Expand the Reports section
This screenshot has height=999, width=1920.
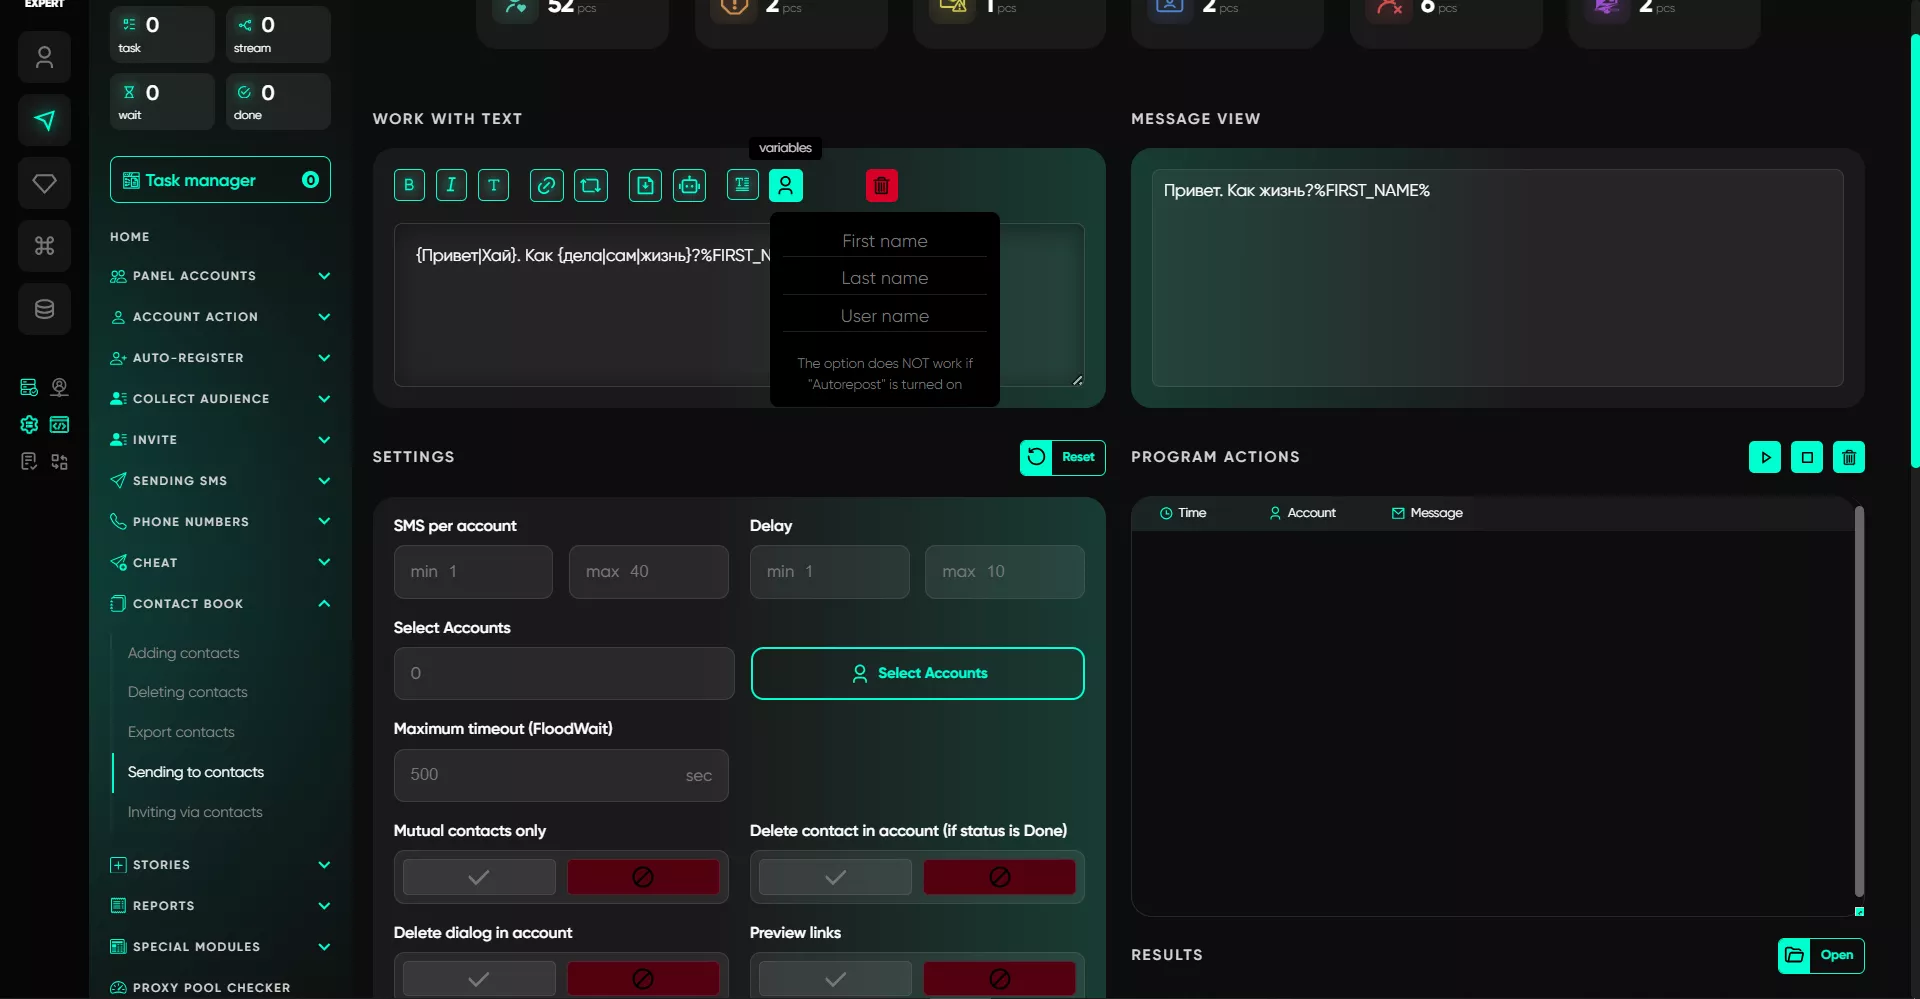coord(220,906)
